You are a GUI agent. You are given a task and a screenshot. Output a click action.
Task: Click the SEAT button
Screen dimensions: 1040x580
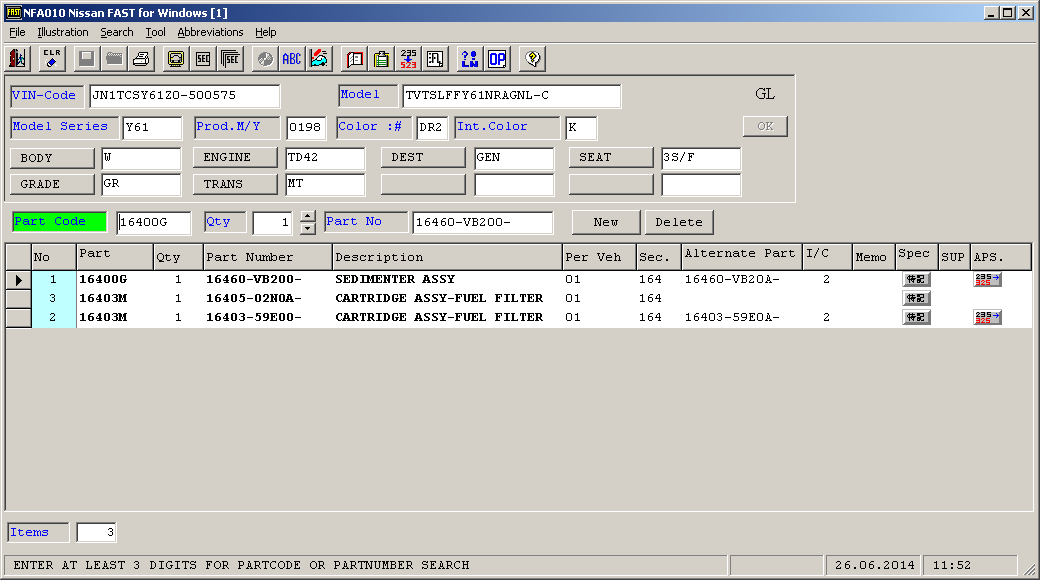click(x=611, y=158)
